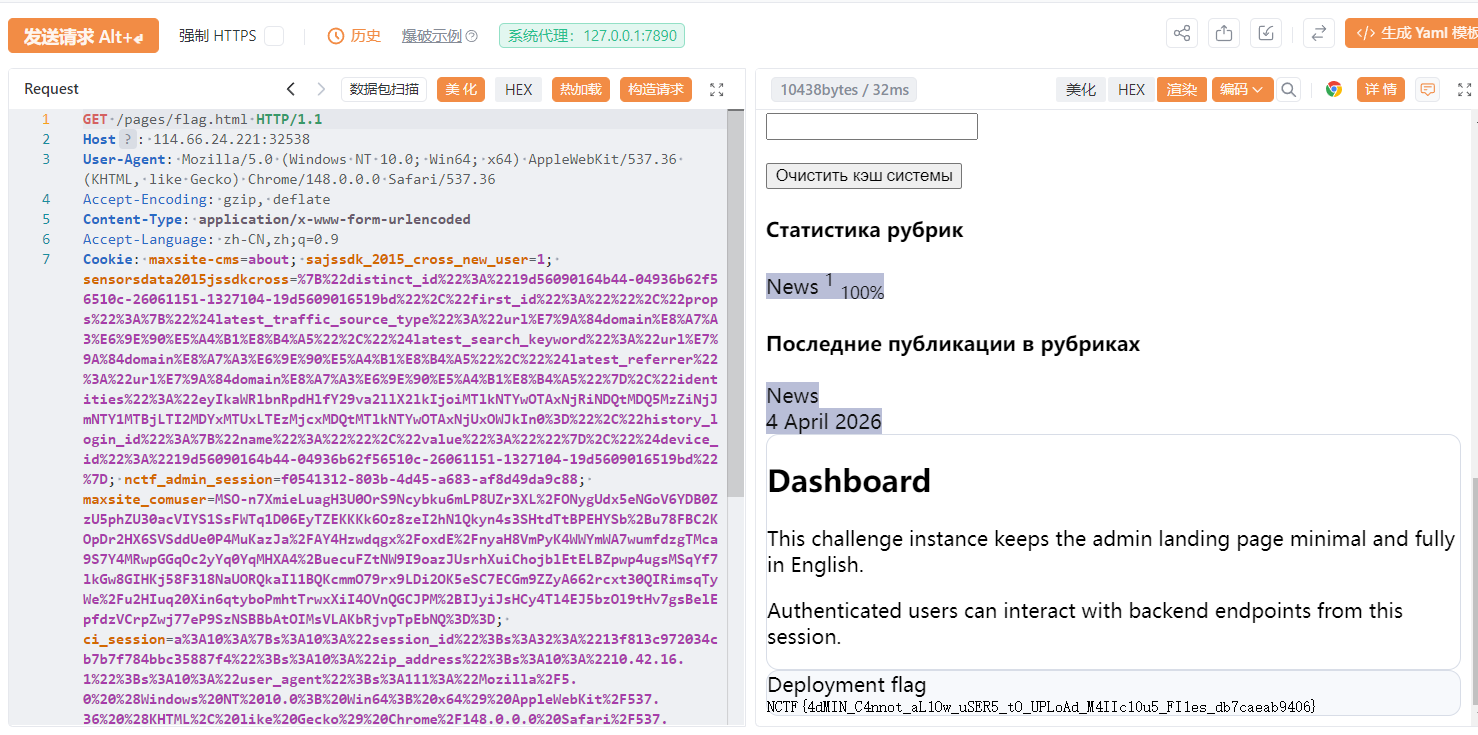Expand the Request panel to fullscreen

click(716, 90)
